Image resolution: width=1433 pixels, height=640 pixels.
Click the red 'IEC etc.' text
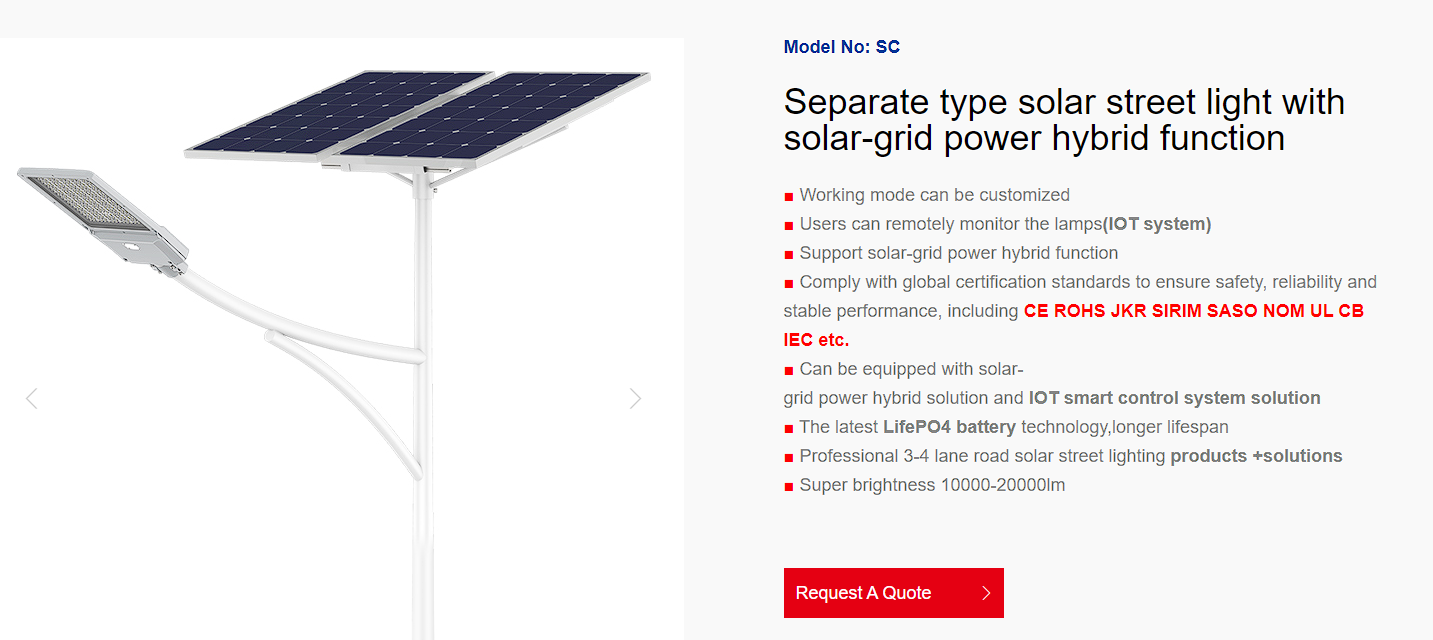816,340
